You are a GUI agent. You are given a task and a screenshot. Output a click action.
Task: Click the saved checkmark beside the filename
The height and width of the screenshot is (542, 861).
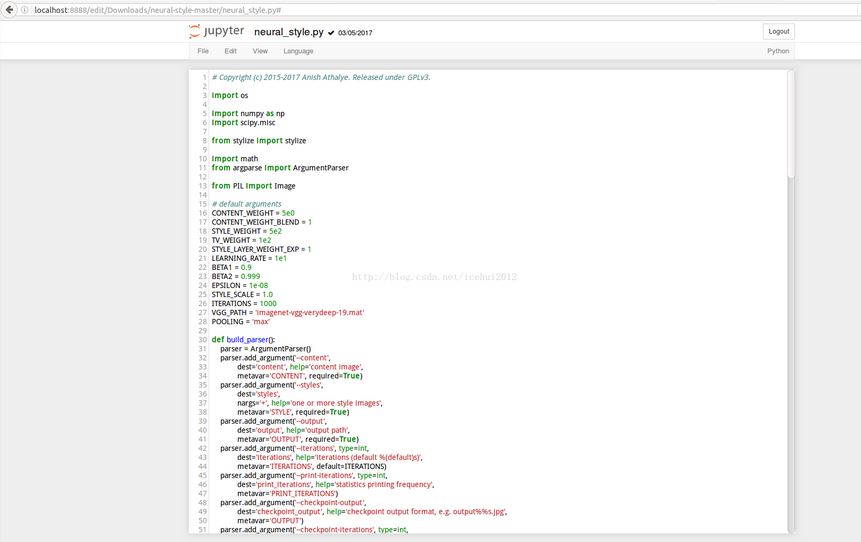tap(331, 33)
